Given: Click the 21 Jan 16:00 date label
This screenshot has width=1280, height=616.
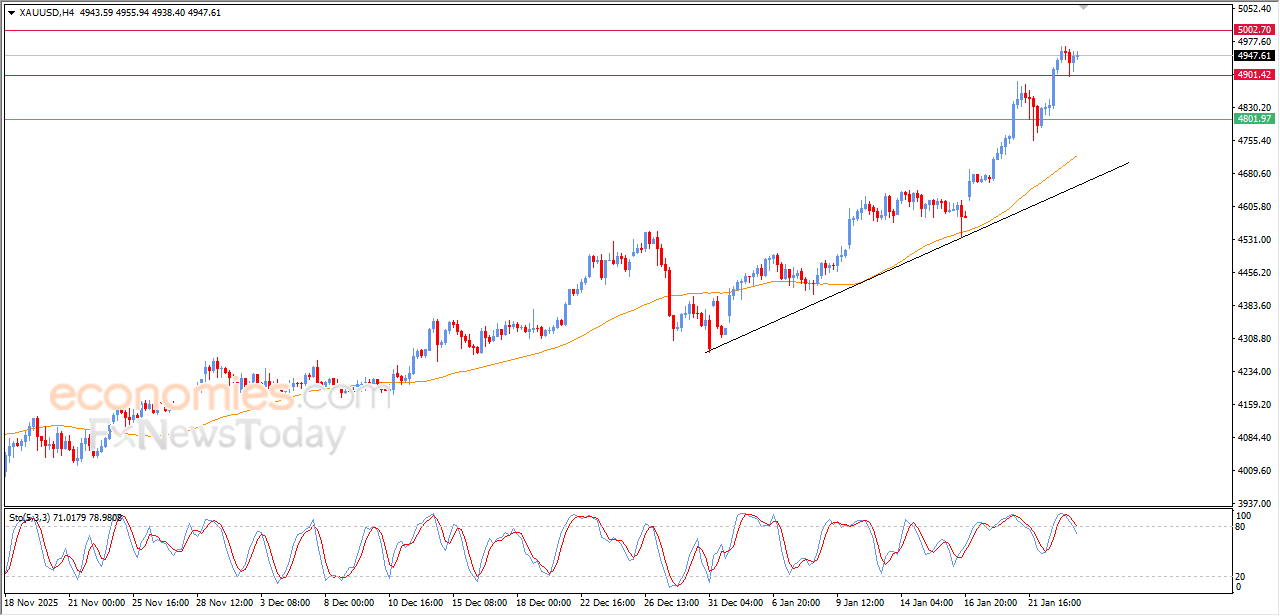Looking at the screenshot, I should click(x=1056, y=603).
